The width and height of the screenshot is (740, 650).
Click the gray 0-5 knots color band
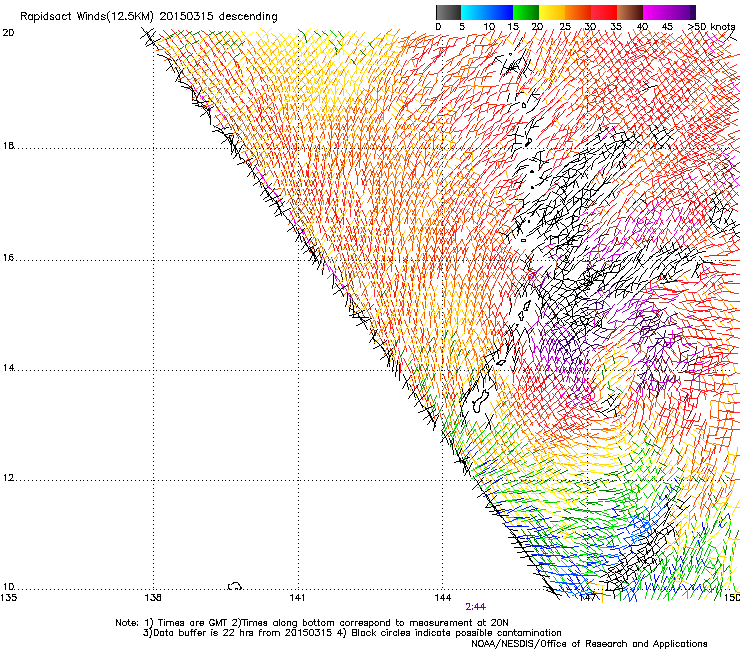coord(448,12)
